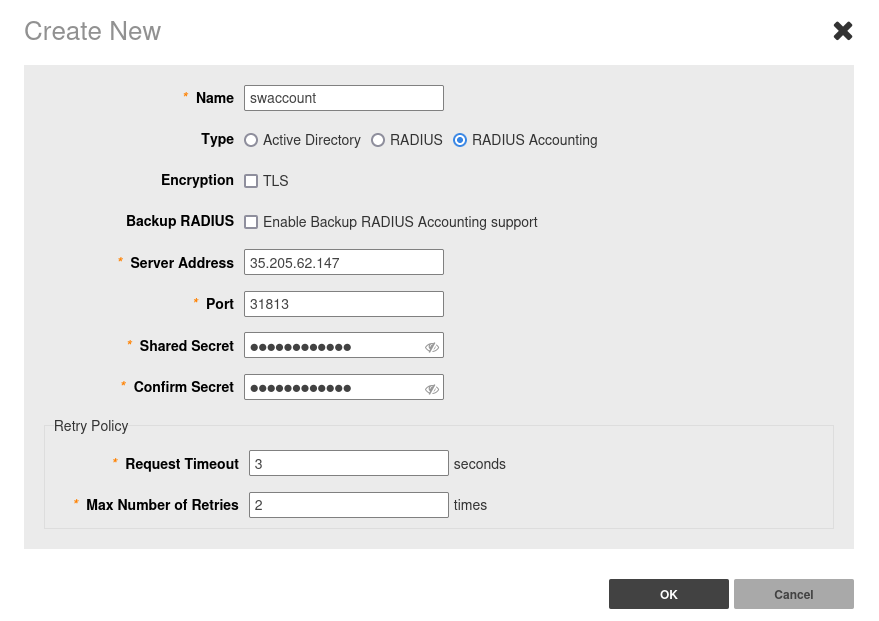This screenshot has width=879, height=621.
Task: Select the Request Timeout seconds field
Action: (348, 463)
